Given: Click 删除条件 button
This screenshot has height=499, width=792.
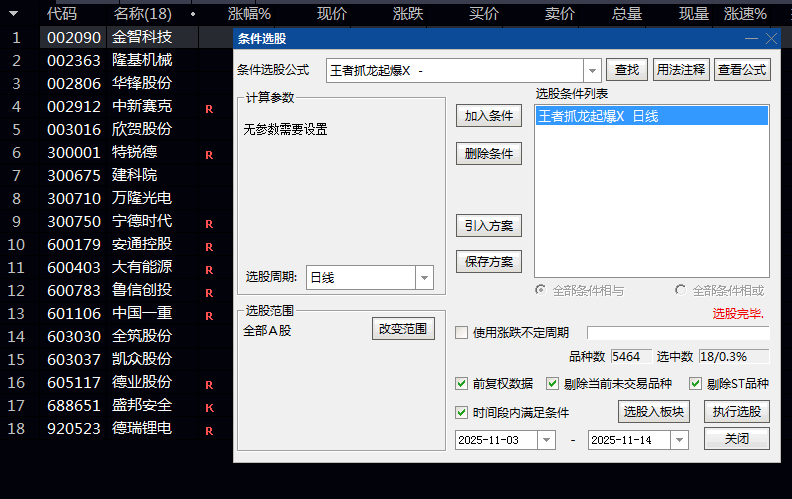Looking at the screenshot, I should click(x=488, y=154).
